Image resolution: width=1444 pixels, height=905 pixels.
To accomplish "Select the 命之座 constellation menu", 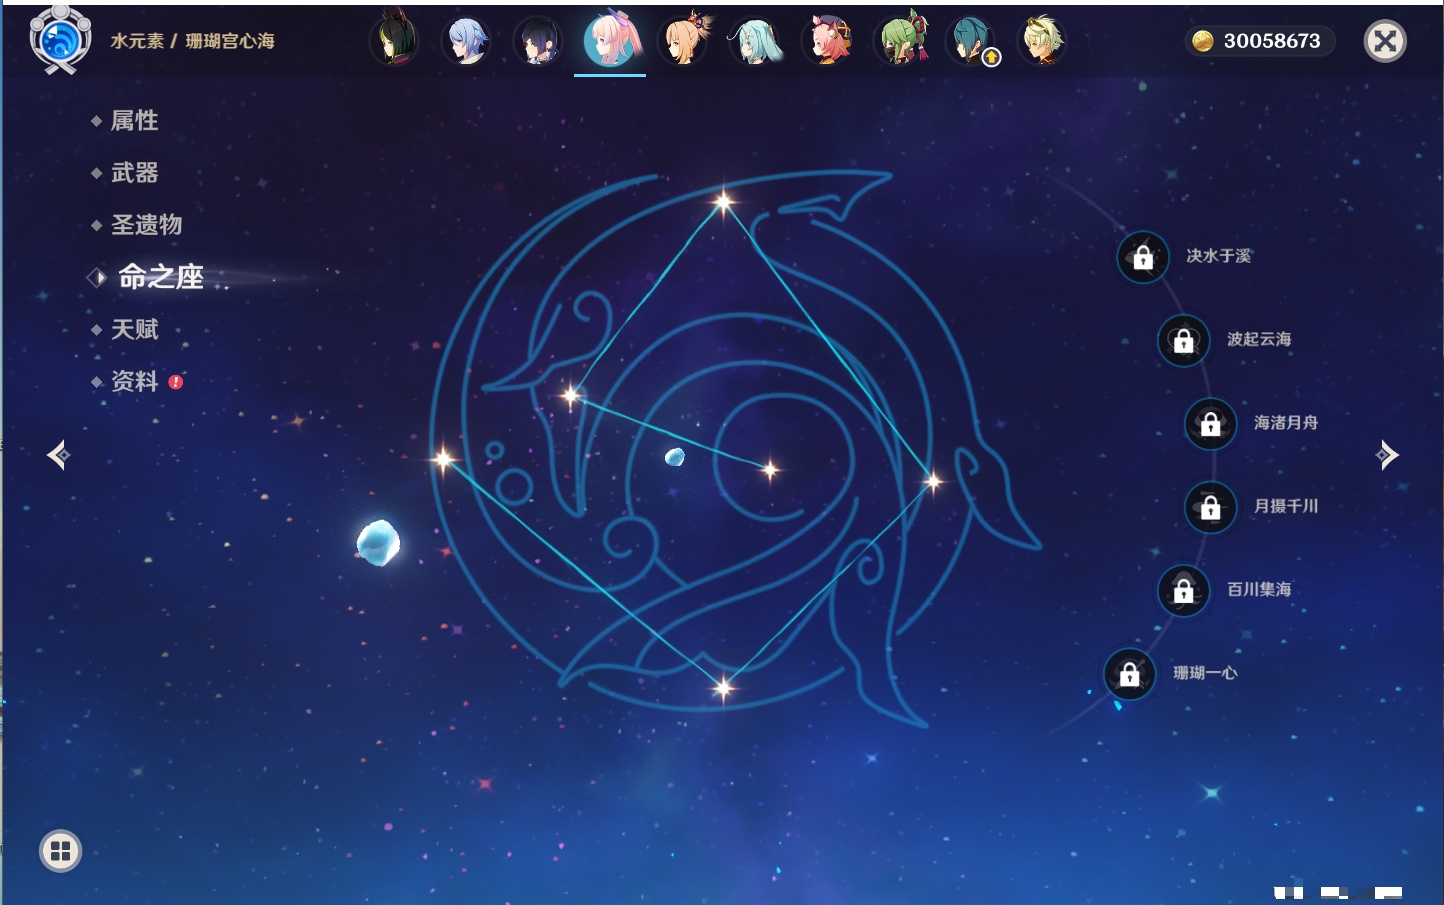I will tap(160, 277).
